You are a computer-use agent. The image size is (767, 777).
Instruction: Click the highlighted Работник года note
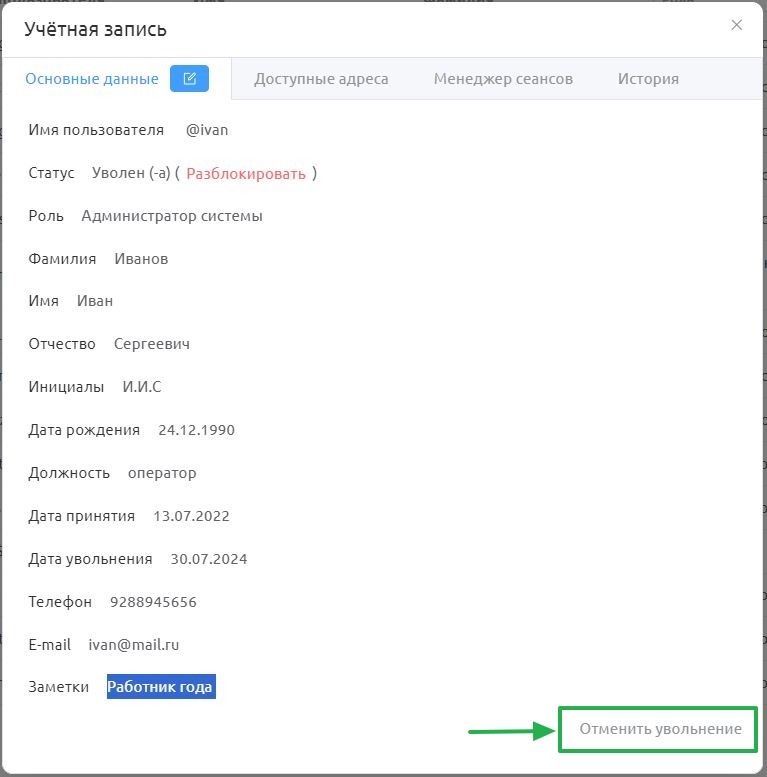(161, 686)
